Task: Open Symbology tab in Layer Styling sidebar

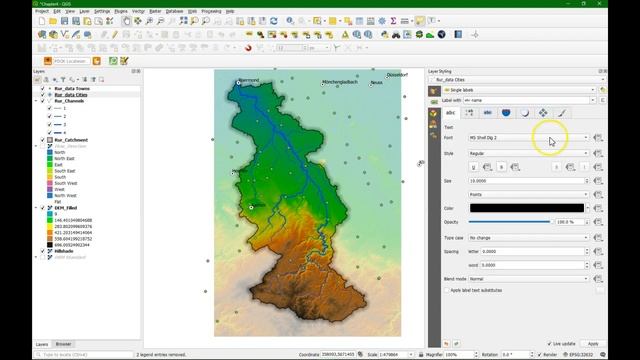Action: coord(434,91)
